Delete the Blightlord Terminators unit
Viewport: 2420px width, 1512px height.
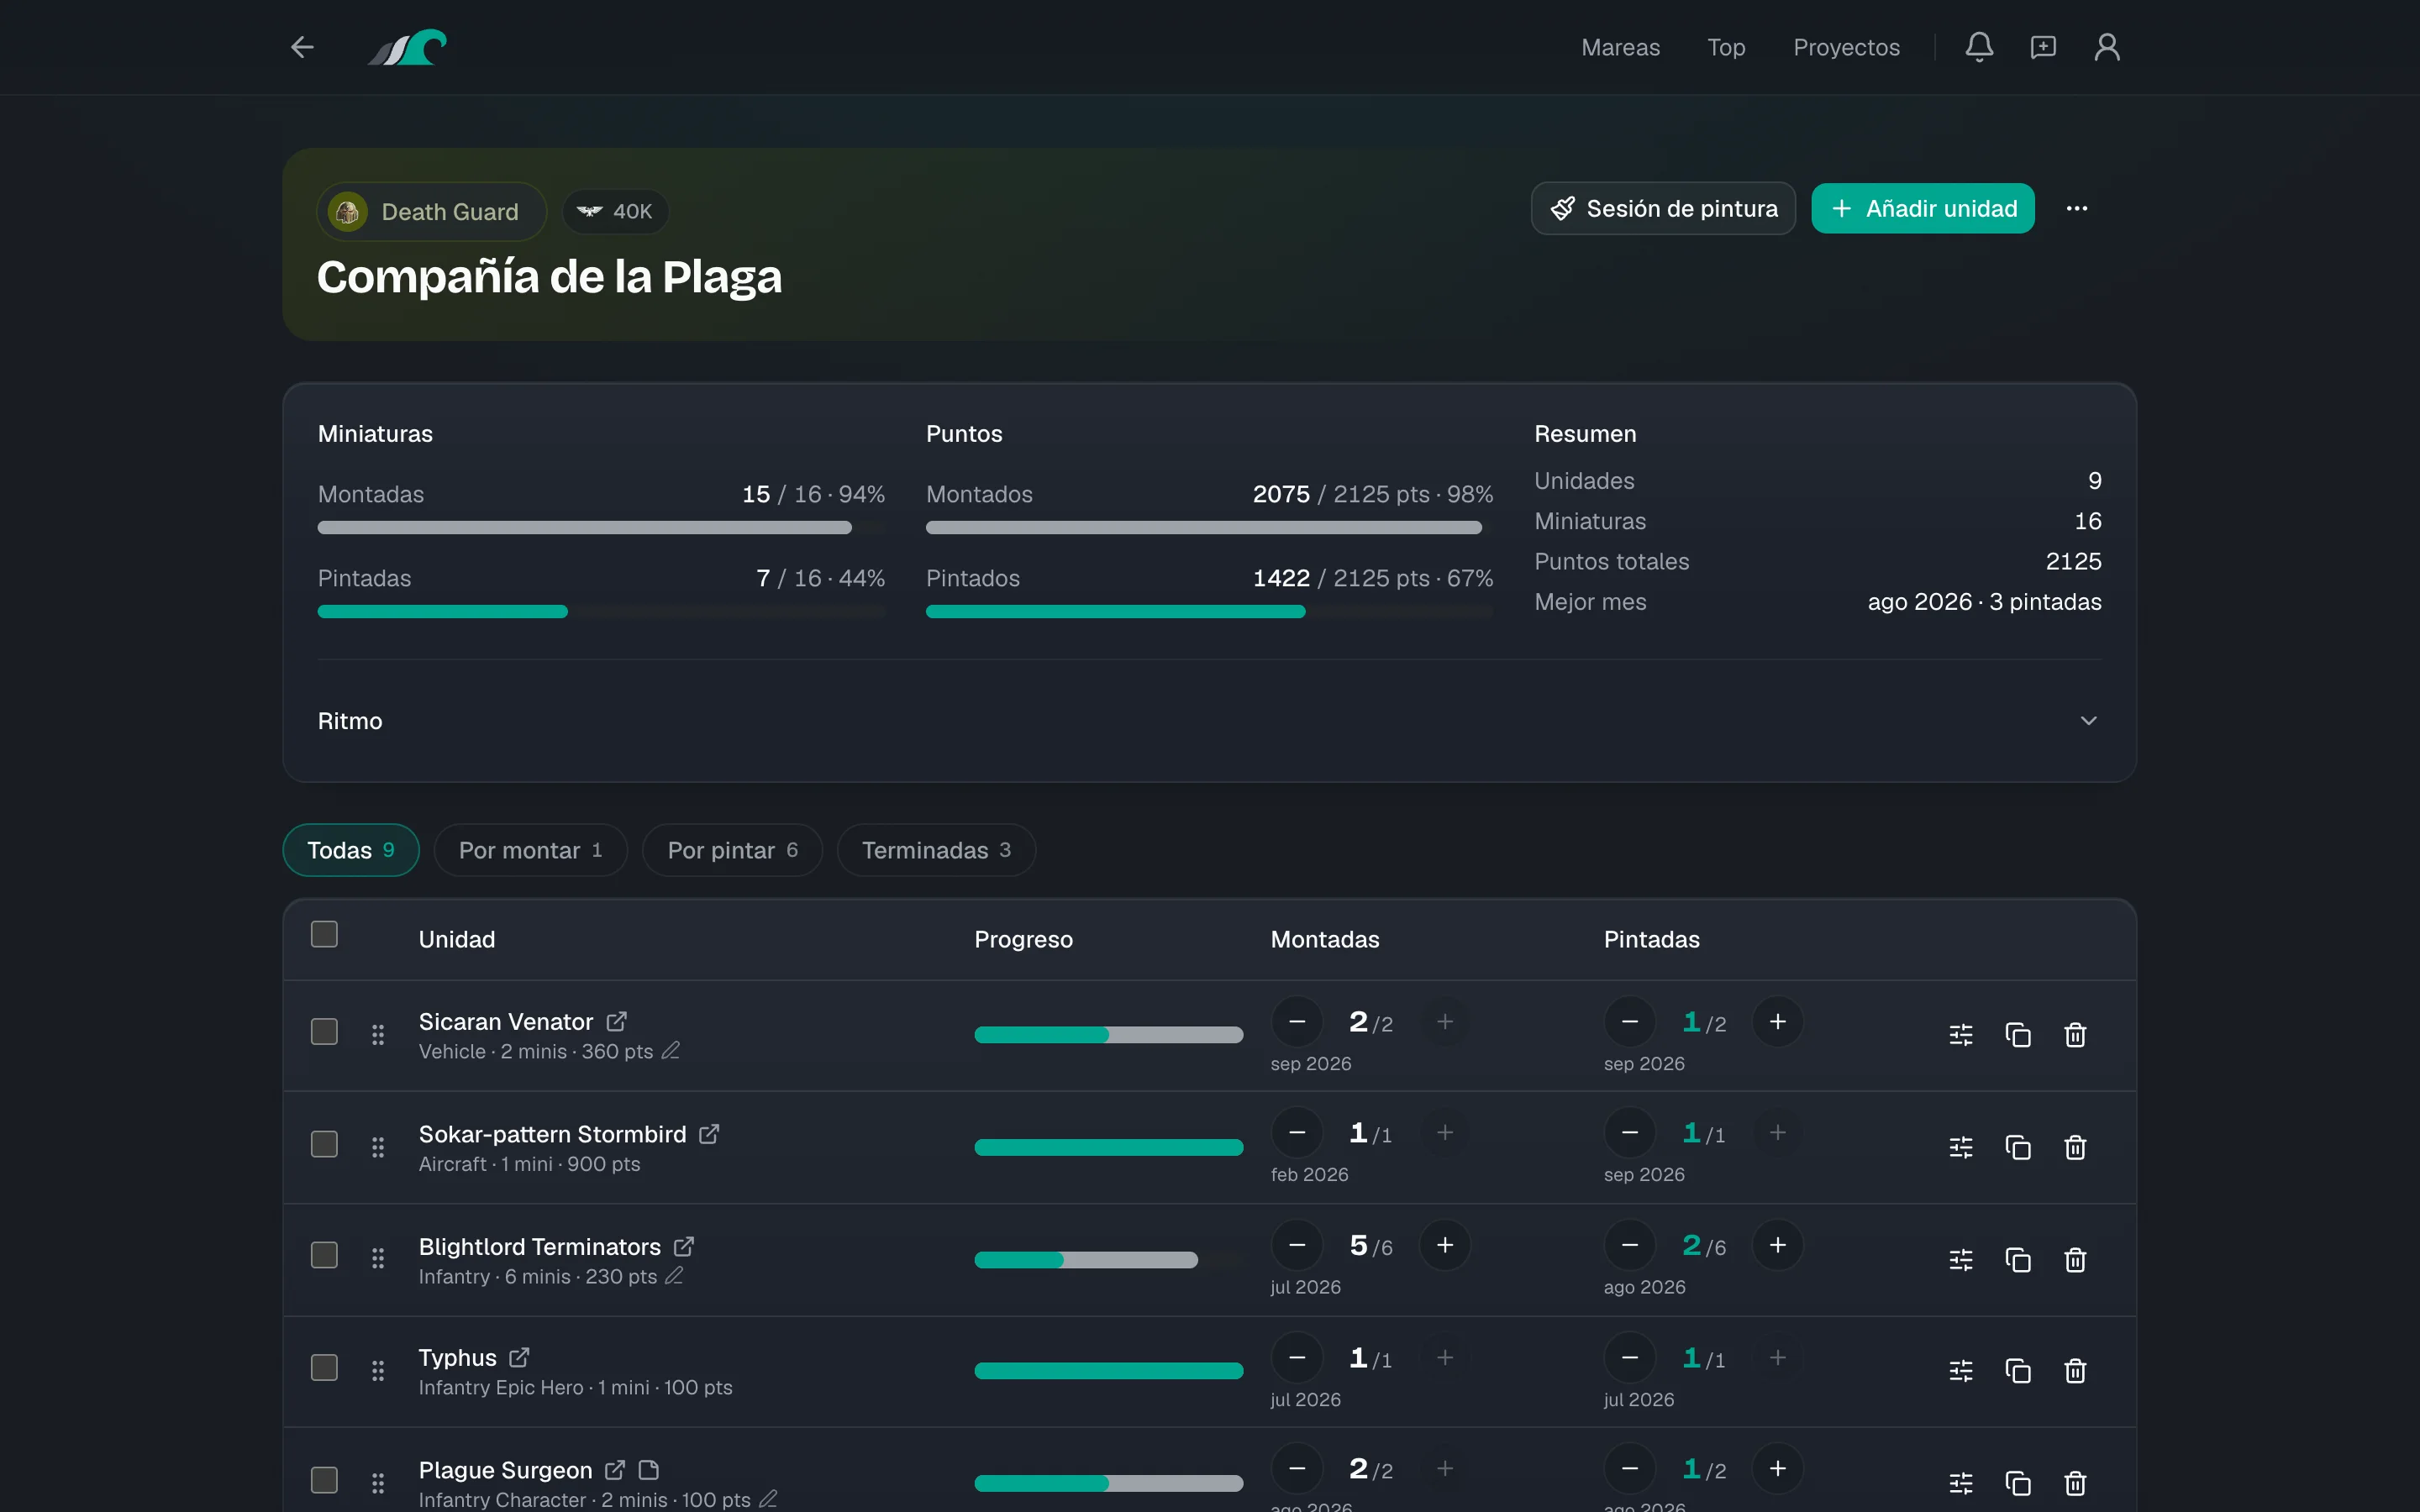2075,1259
